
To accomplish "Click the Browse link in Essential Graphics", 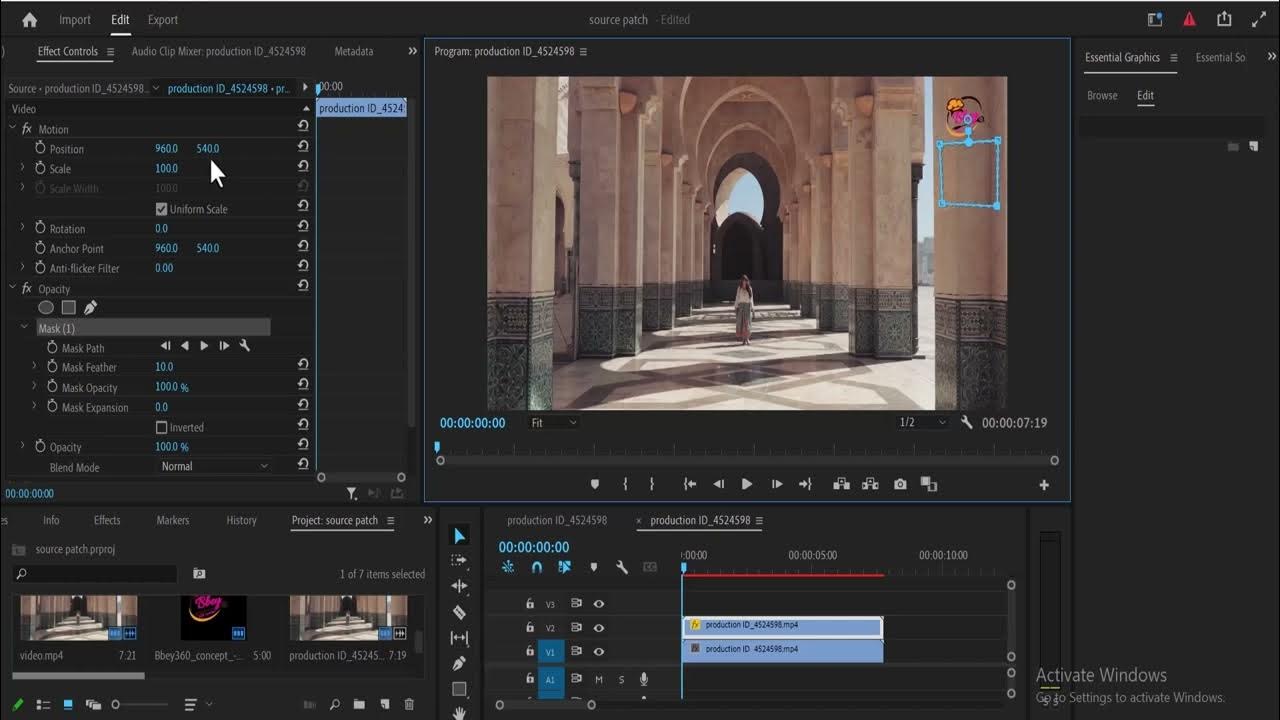I will pyautogui.click(x=1102, y=96).
